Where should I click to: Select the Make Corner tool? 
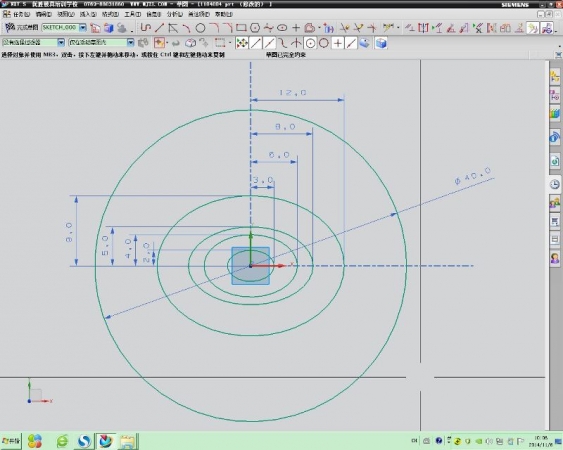[x=372, y=28]
